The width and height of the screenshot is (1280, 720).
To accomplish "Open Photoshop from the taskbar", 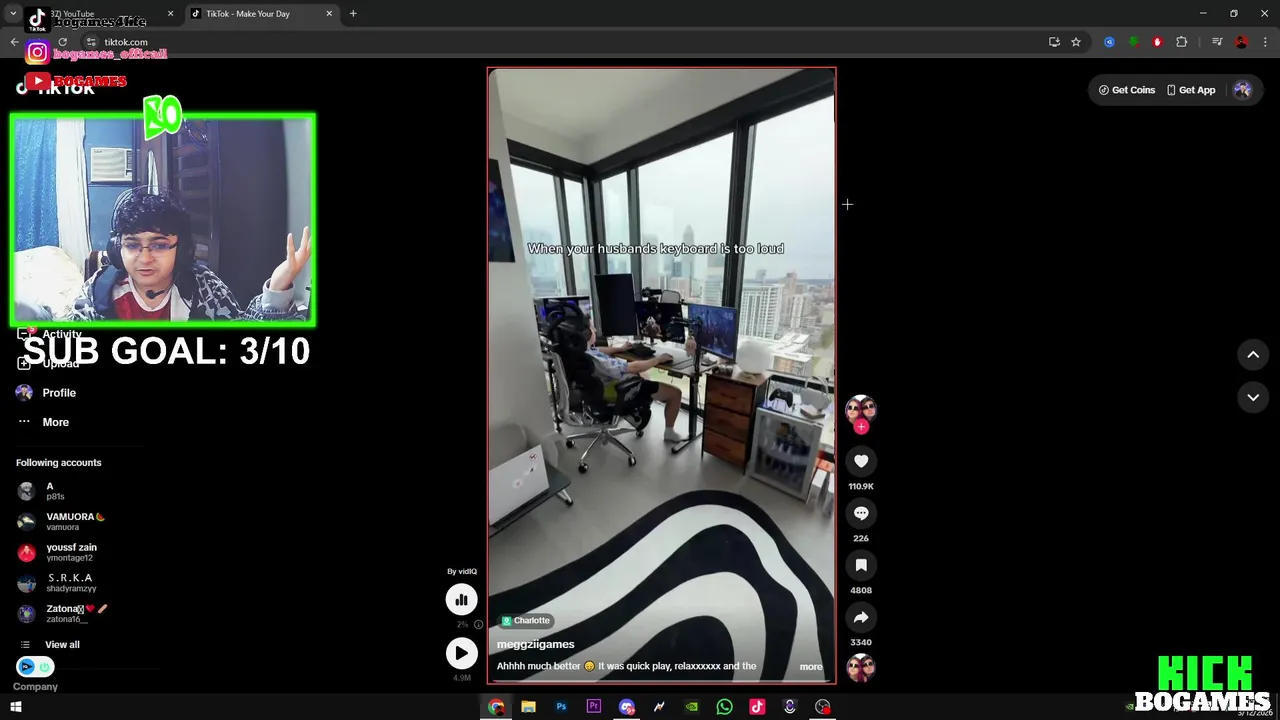I will click(x=561, y=707).
